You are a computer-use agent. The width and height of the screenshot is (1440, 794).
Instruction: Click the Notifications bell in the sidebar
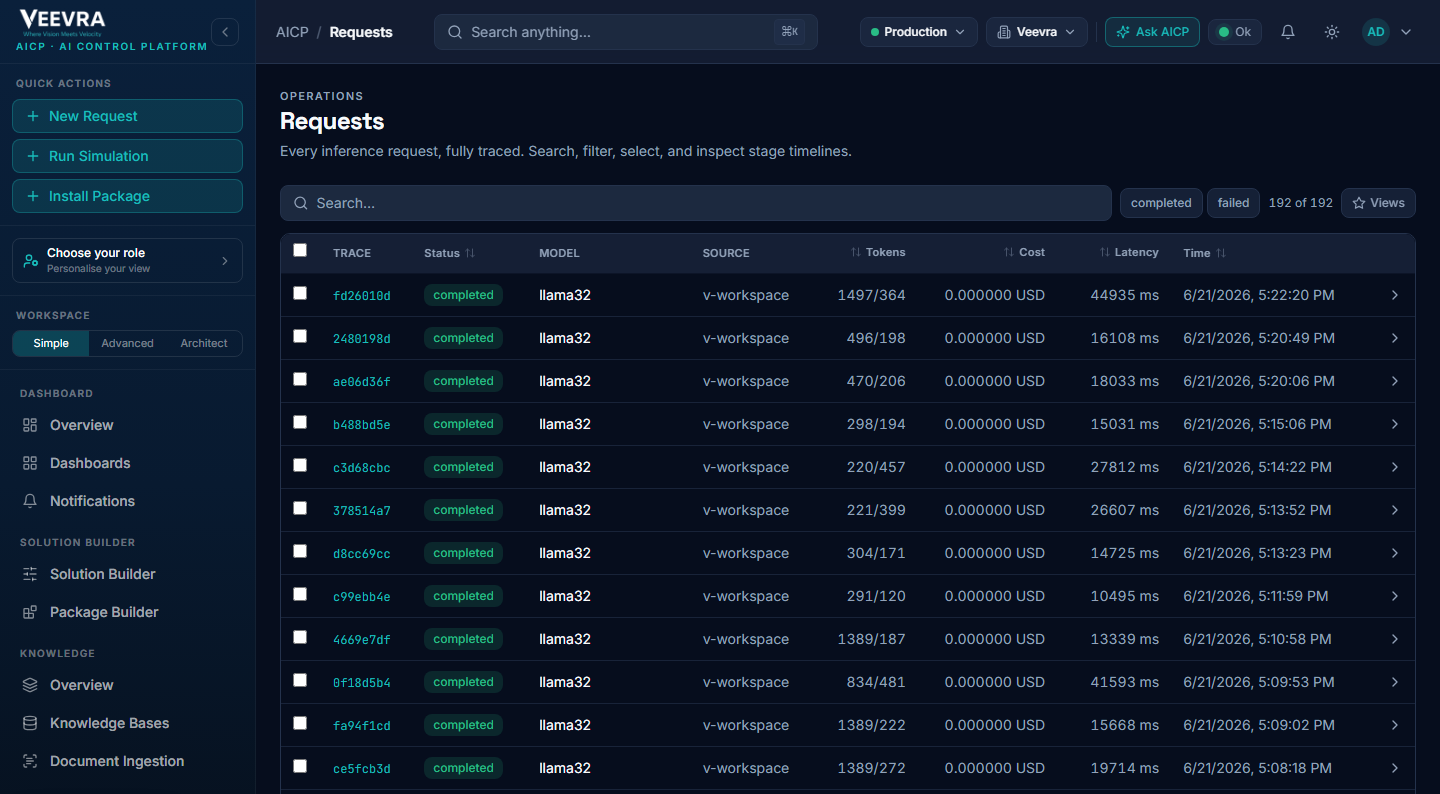[30, 501]
